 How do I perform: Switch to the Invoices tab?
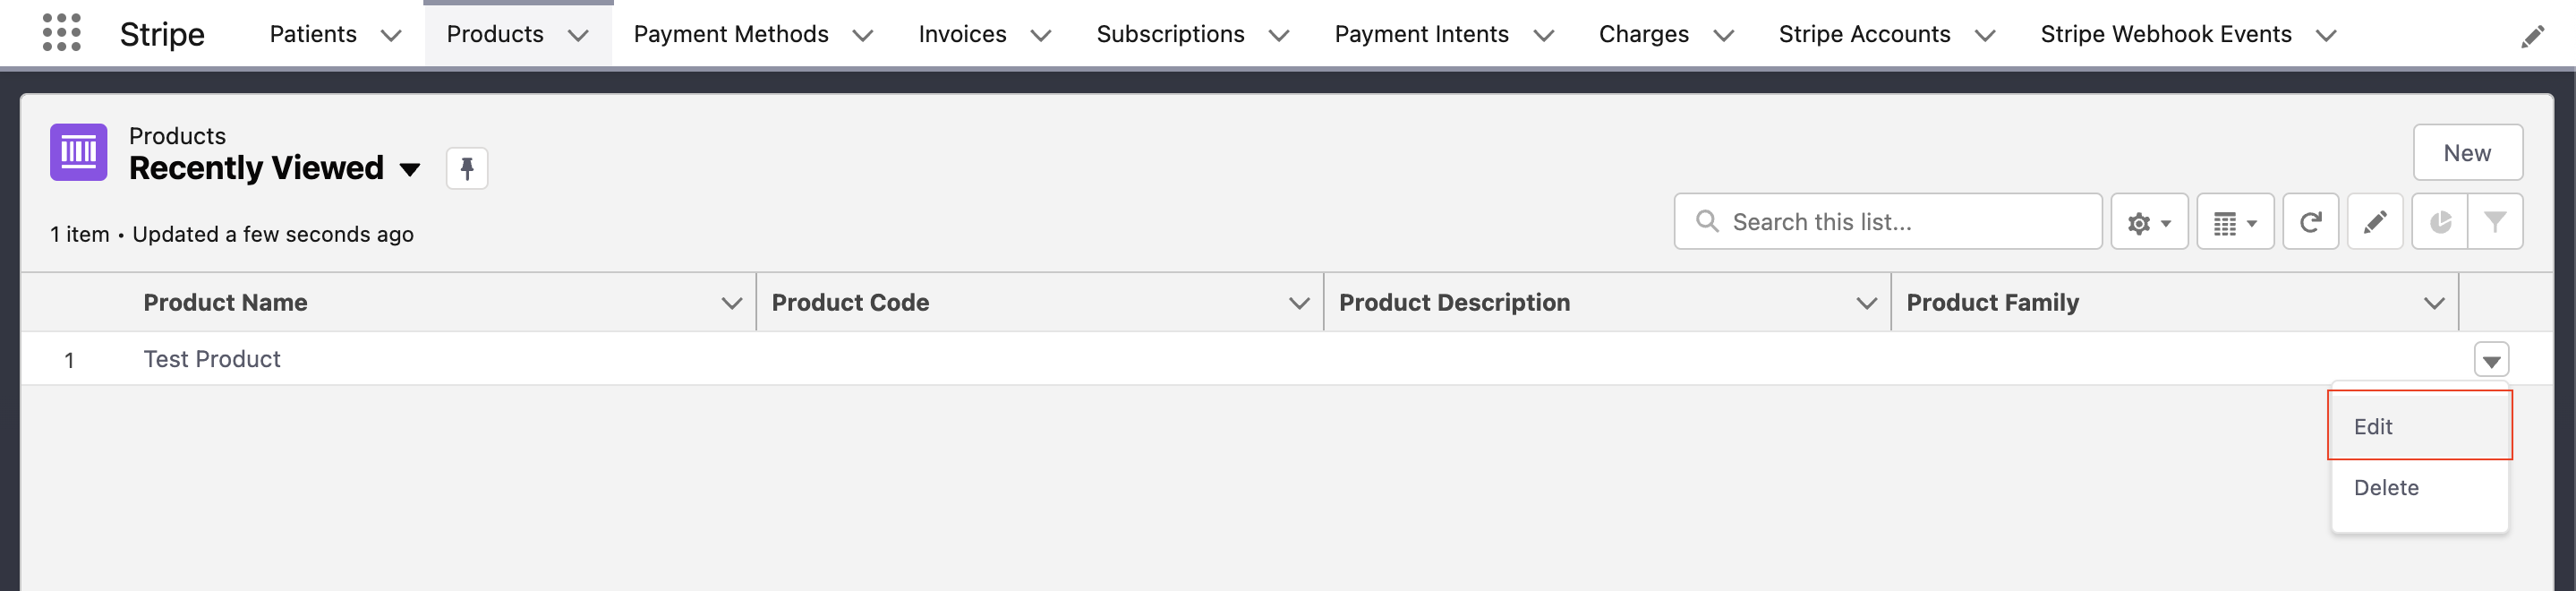(x=962, y=35)
